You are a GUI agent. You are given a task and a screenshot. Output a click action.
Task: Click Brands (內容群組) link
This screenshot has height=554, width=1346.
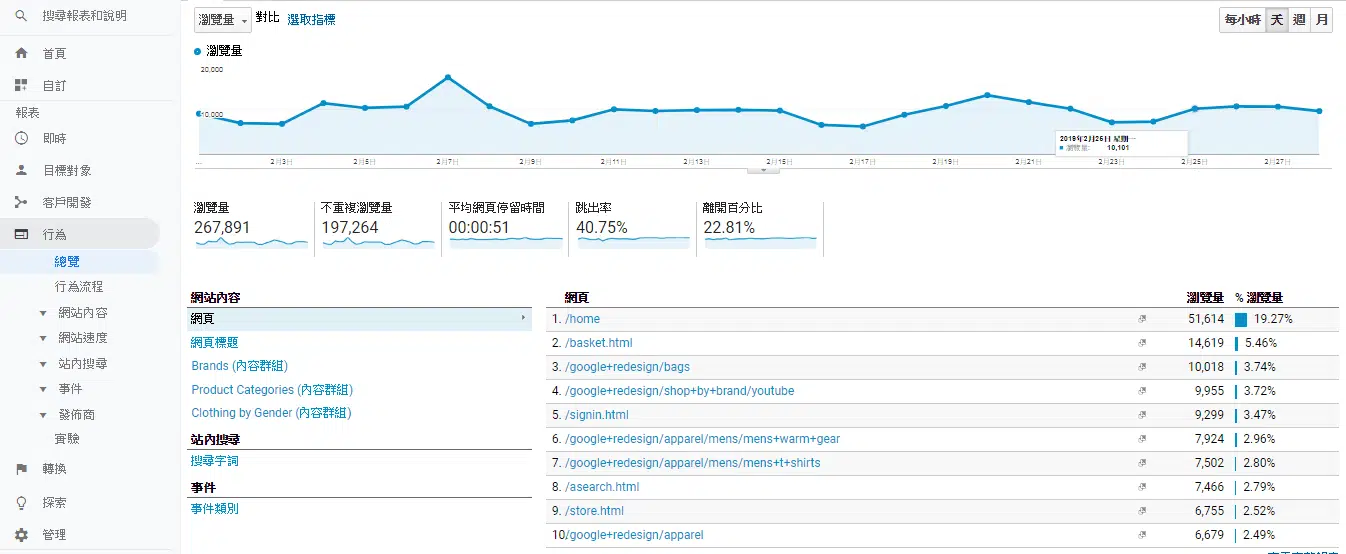[240, 366]
